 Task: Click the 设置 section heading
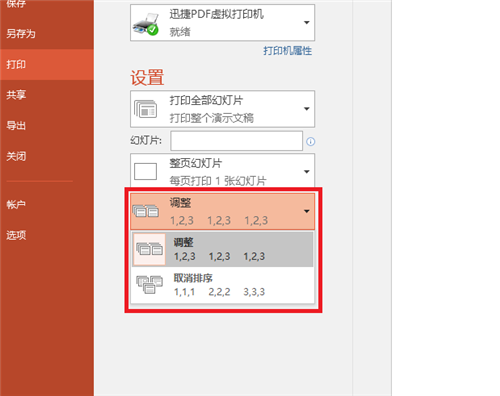coord(147,78)
